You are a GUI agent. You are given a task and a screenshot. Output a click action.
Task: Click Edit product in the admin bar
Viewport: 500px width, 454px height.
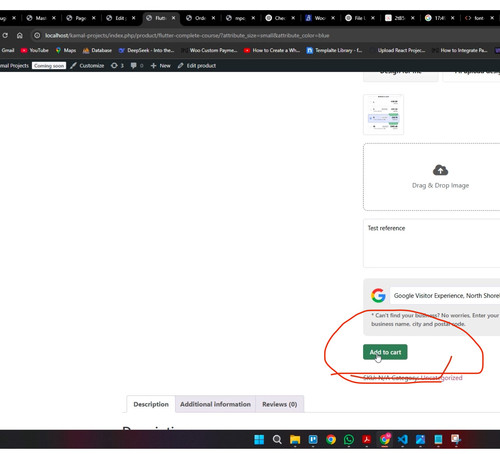coord(197,66)
